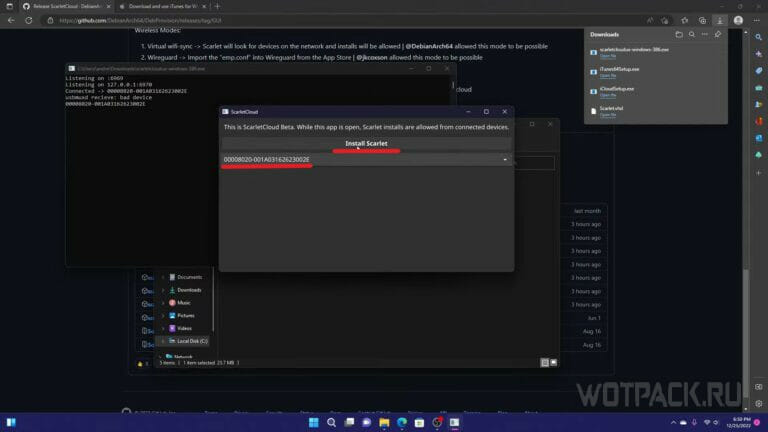Image resolution: width=768 pixels, height=432 pixels.
Task: Expand Local Disk (C:) in the tree
Action: click(x=163, y=341)
